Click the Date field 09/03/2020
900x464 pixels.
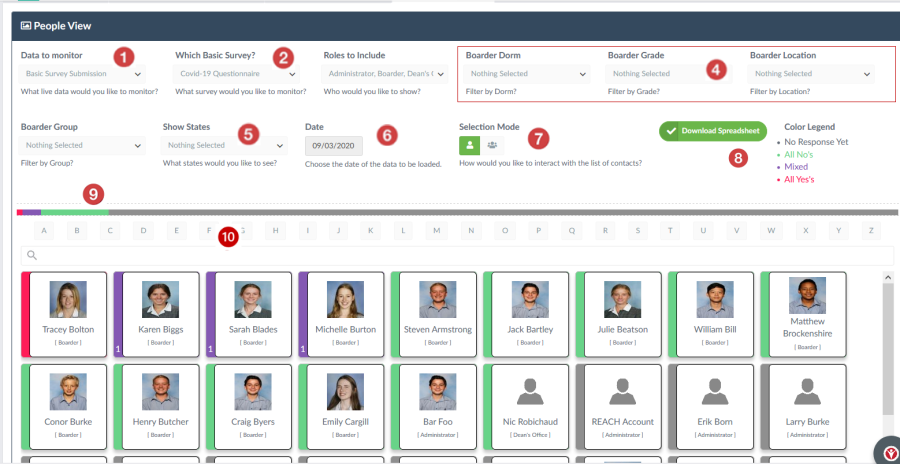coord(334,146)
